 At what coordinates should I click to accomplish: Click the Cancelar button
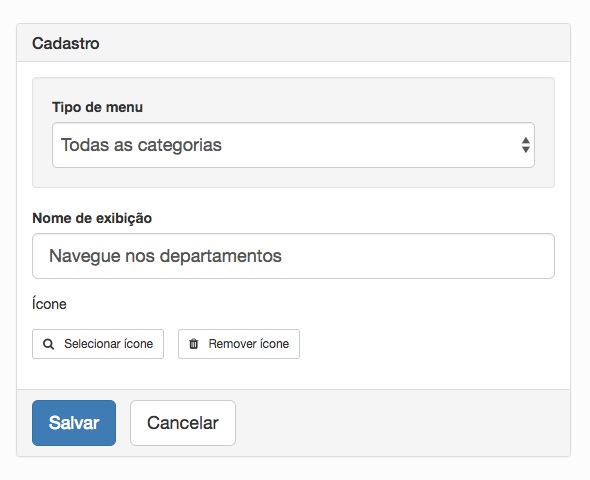tap(183, 423)
